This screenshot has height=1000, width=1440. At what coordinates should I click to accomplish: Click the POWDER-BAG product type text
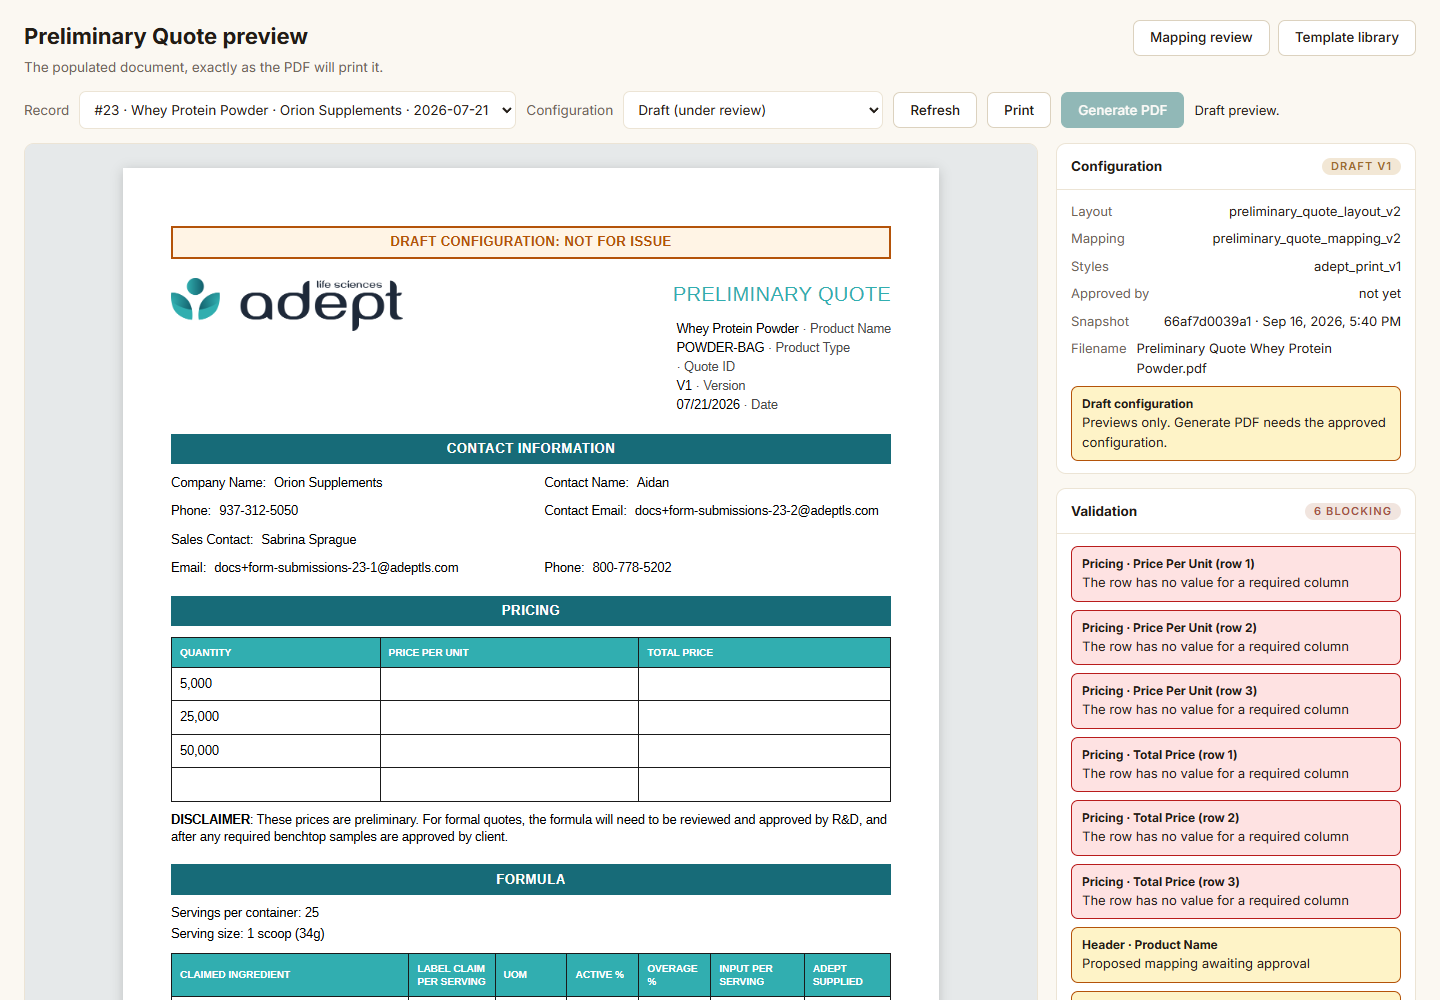720,348
